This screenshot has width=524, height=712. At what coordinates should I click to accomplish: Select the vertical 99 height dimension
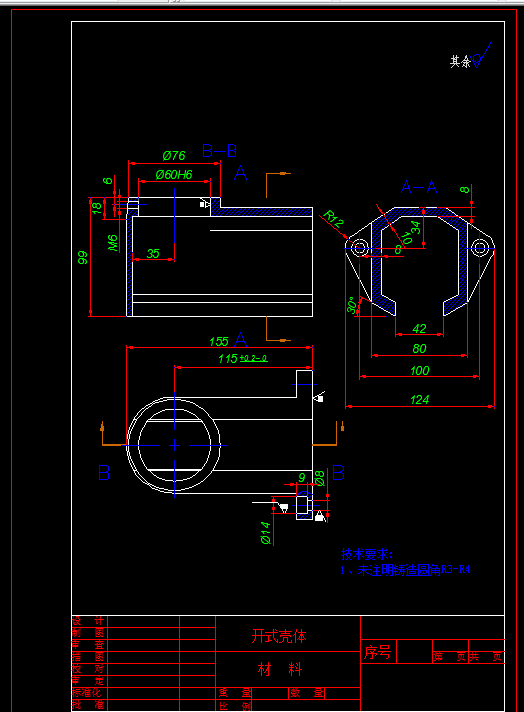[x=82, y=257]
